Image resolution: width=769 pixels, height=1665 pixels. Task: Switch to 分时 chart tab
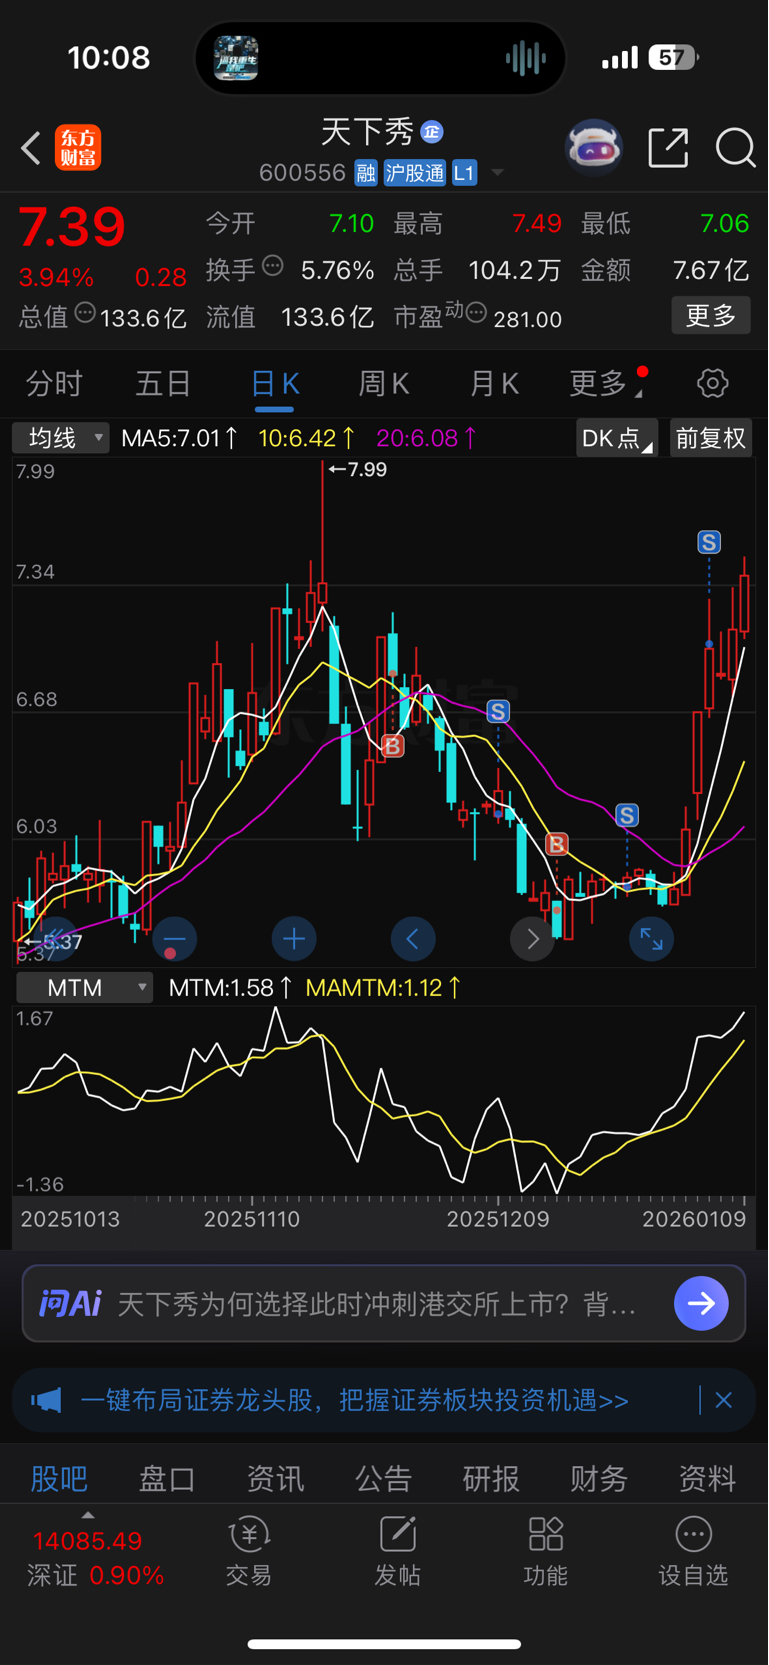coord(54,383)
